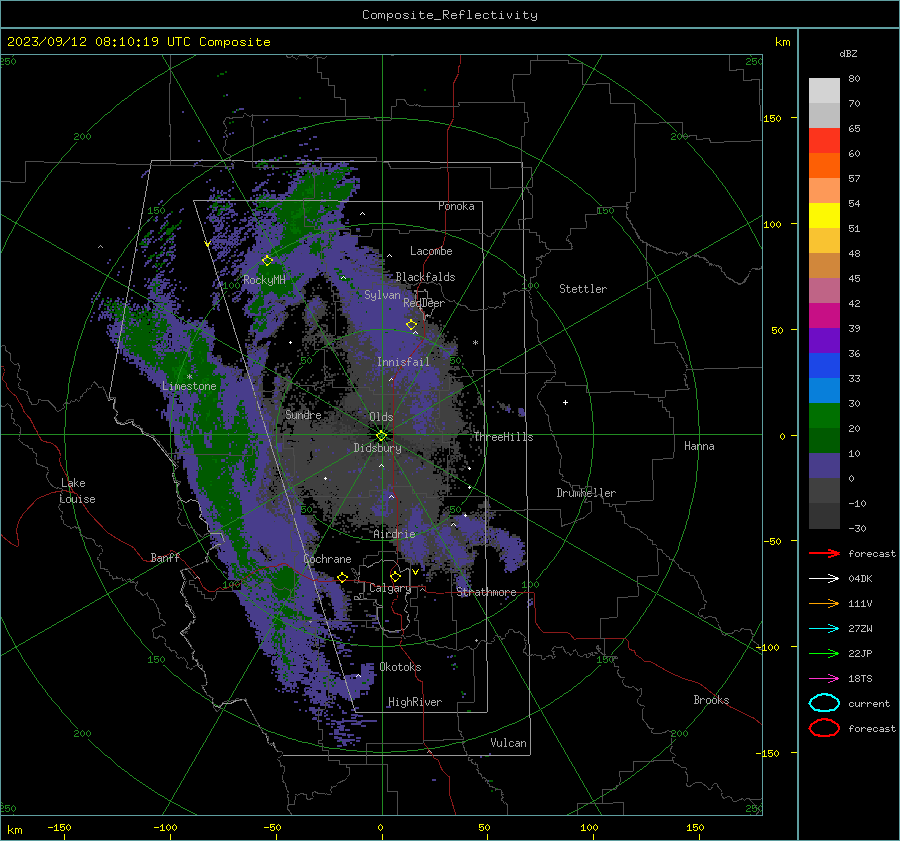Click the yellow diamond marker below RedDeer

pos(411,325)
